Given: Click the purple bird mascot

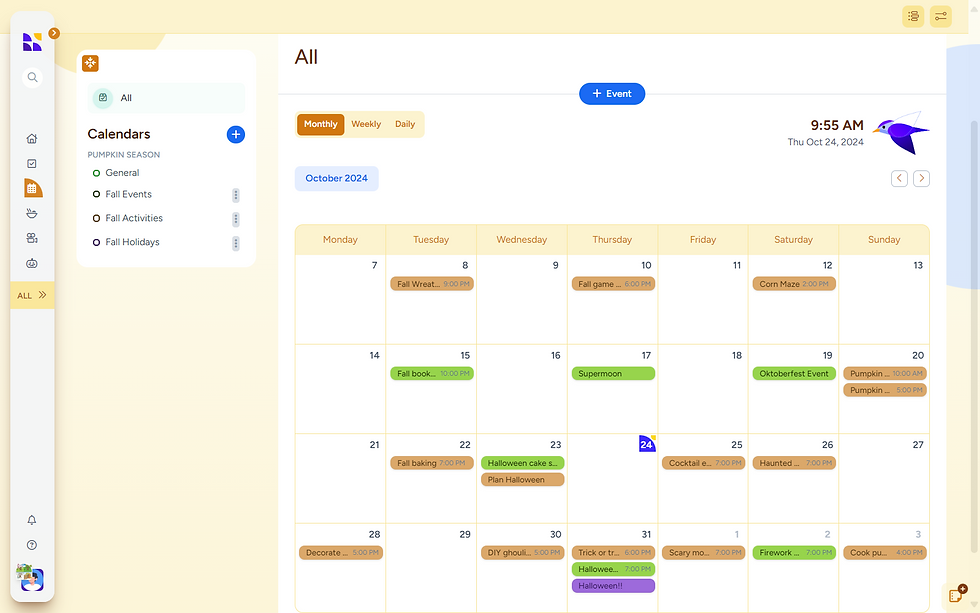Looking at the screenshot, I should click(901, 133).
